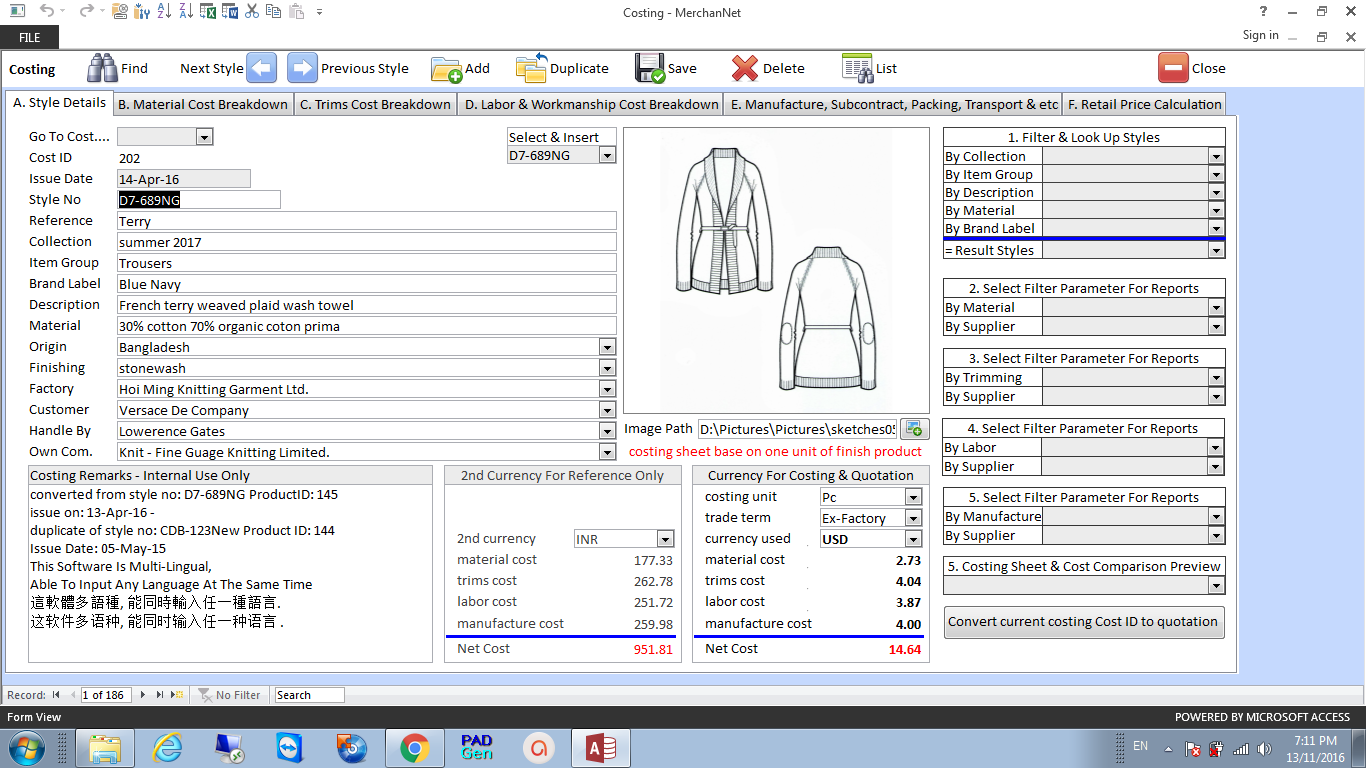This screenshot has height=768, width=1366.
Task: Switch to F. Retail Price Calculation tab
Action: click(x=1144, y=104)
